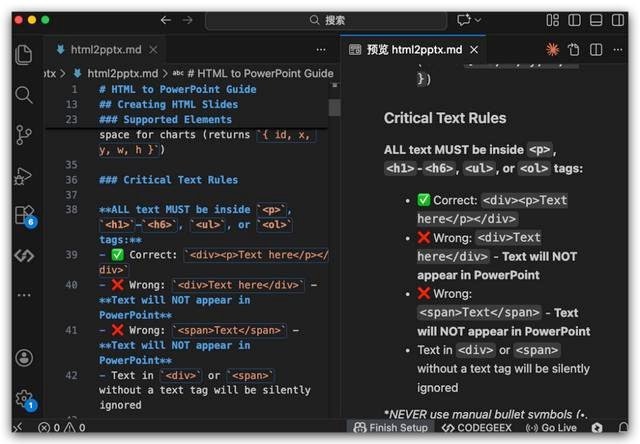Image resolution: width=640 pixels, height=444 pixels.
Task: Open the Accounts icon in activity bar
Action: tap(24, 358)
